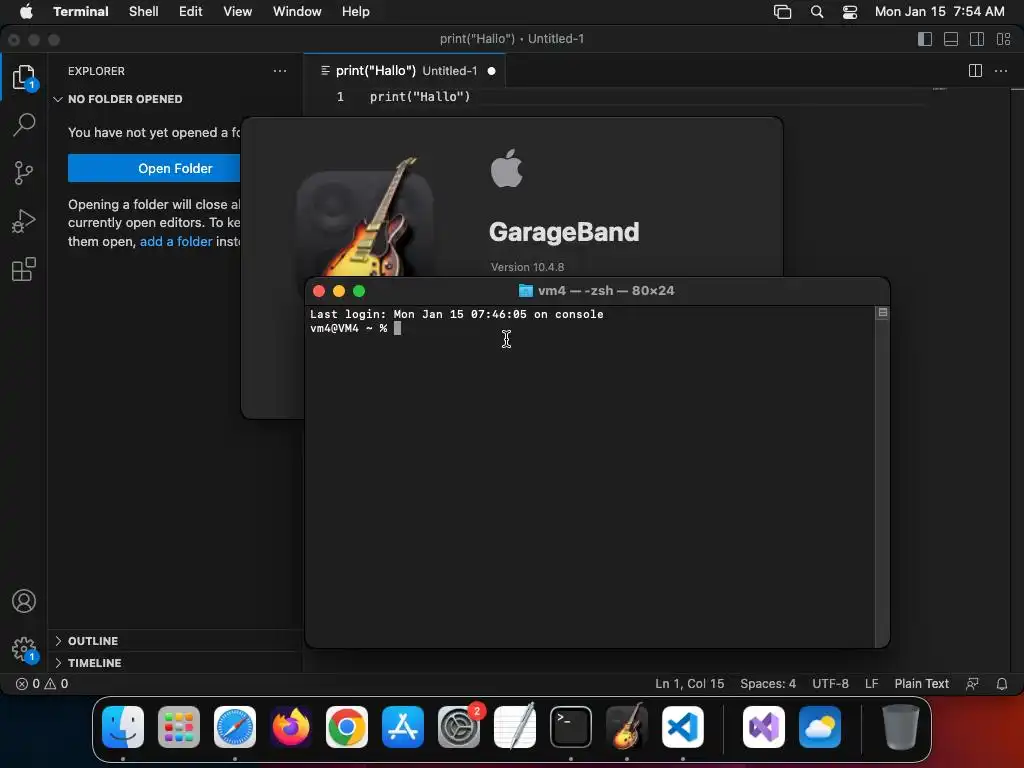Screen dimensions: 1024x768
Task: Open Launchpad from the Dock
Action: click(x=179, y=727)
